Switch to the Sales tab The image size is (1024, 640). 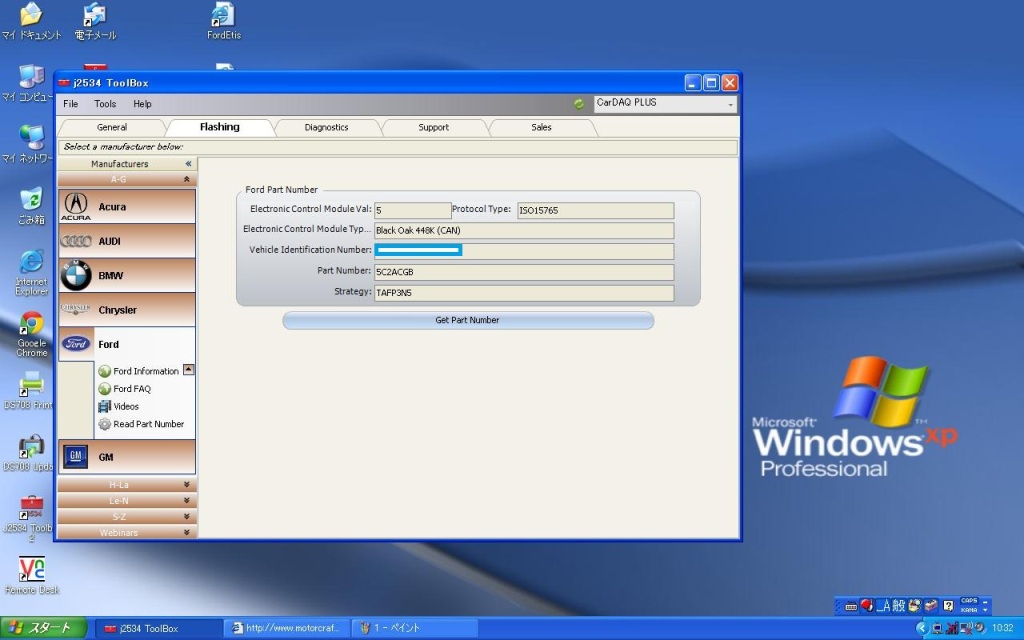pyautogui.click(x=541, y=127)
